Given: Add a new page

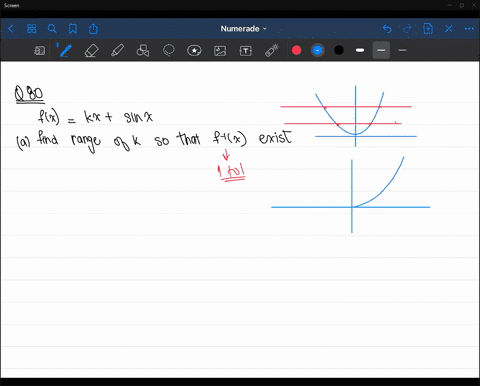Looking at the screenshot, I should coord(428,29).
